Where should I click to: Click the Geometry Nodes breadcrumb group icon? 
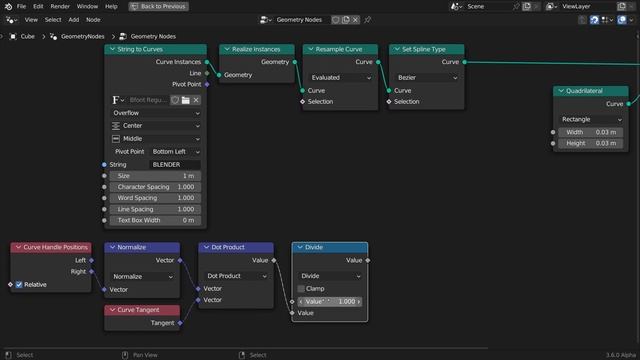pos(123,36)
